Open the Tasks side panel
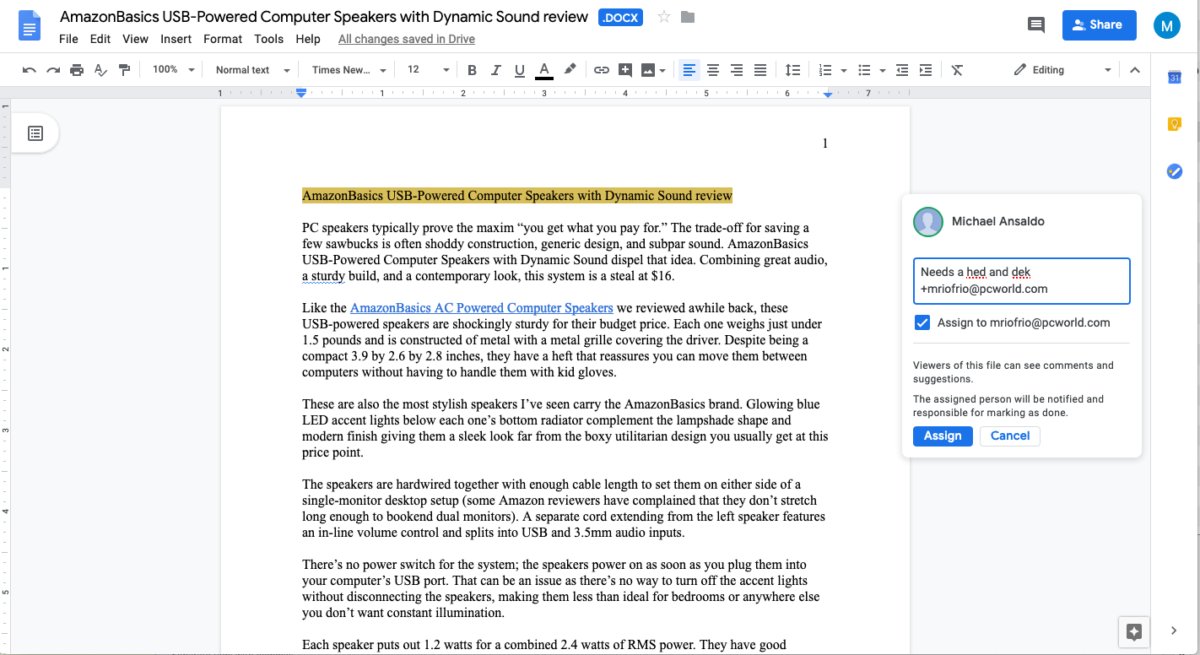Screen dimensions: 1200x655 1175,172
